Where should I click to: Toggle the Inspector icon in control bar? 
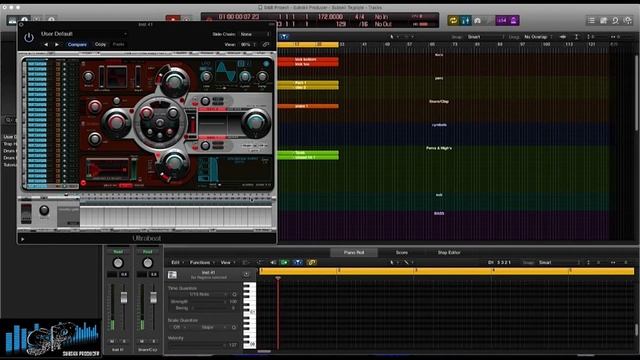[x=24, y=20]
